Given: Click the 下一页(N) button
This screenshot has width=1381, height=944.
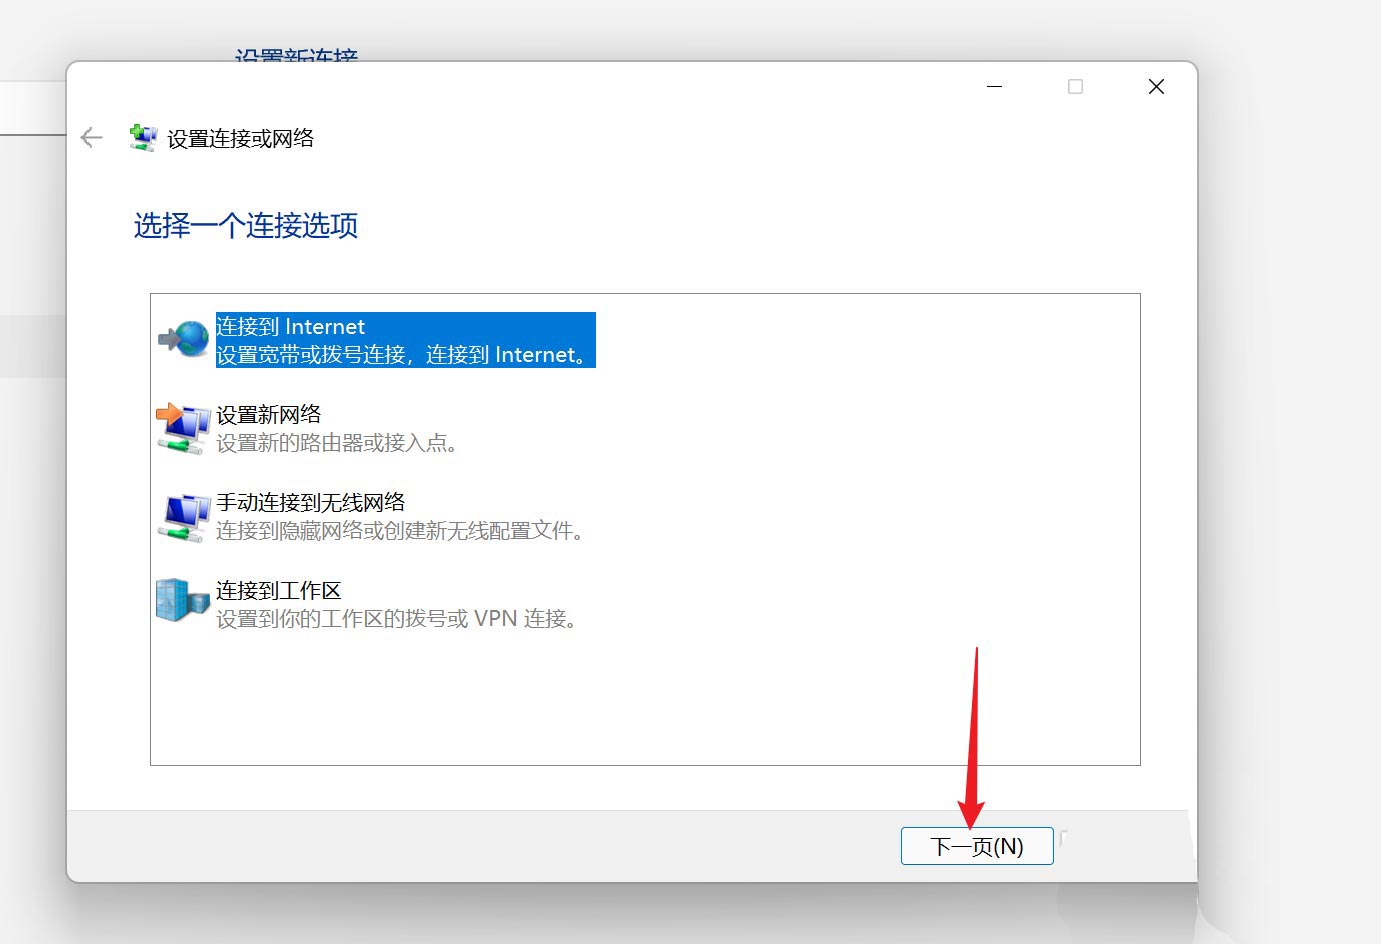Looking at the screenshot, I should coord(976,845).
